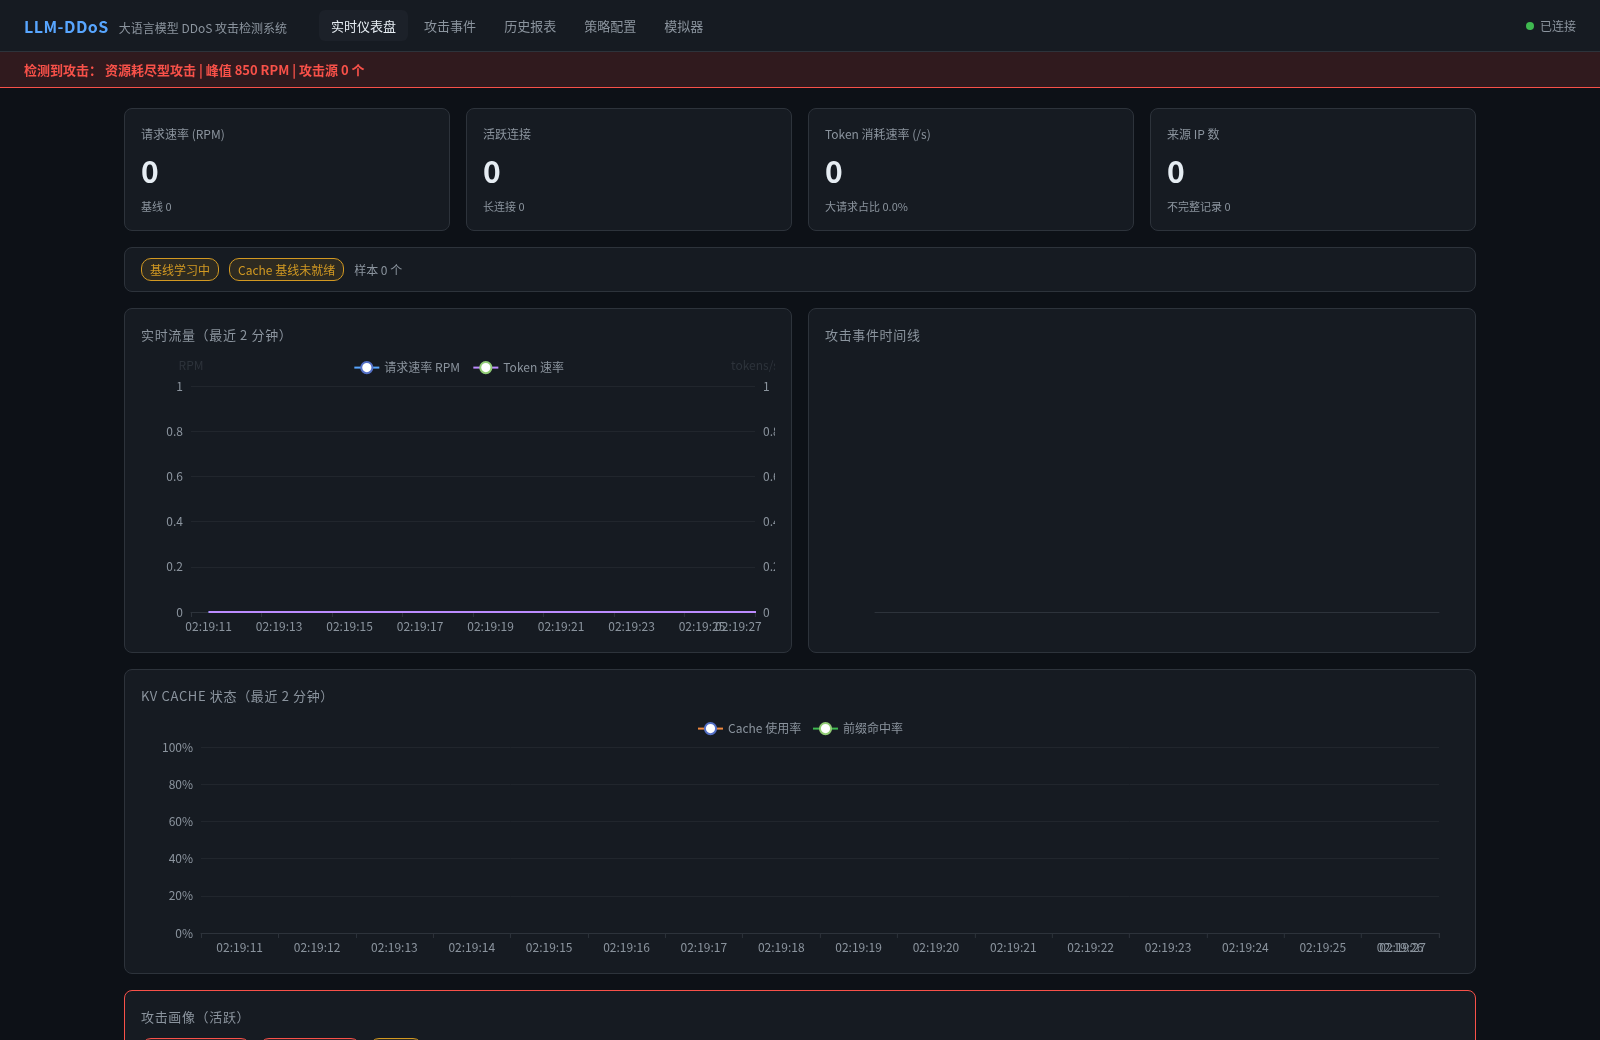This screenshot has width=1600, height=1040.
Task: Click the 基线学习中 status badge
Action: (180, 270)
